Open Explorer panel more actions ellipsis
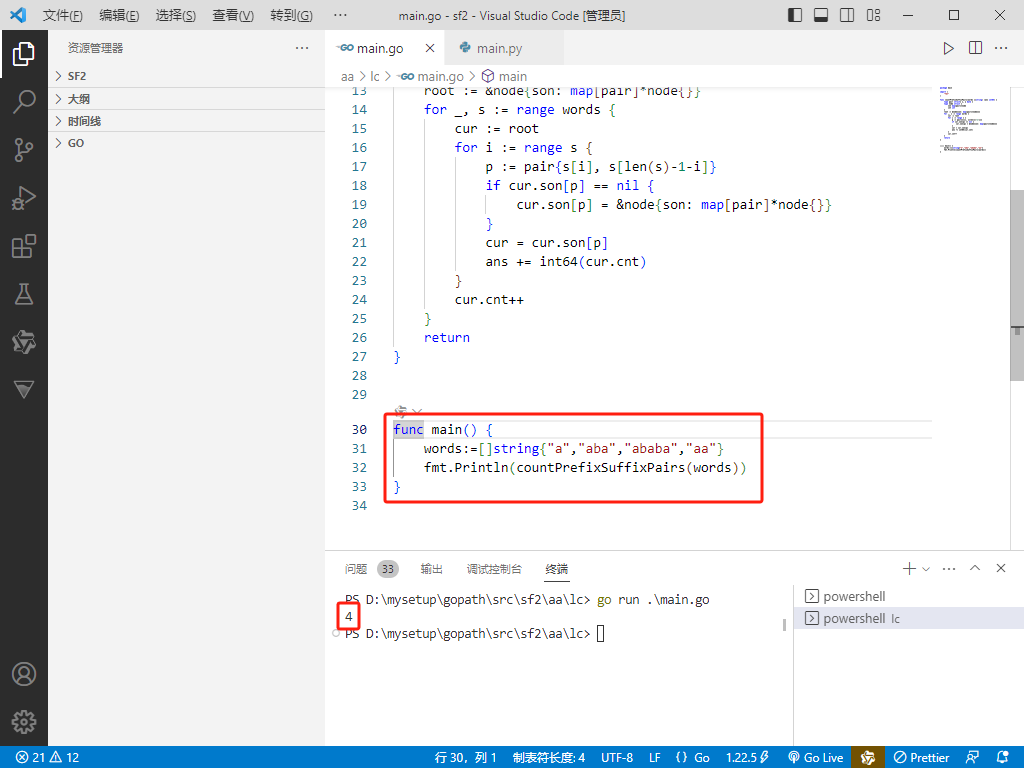Viewport: 1024px width, 768px height. click(302, 48)
